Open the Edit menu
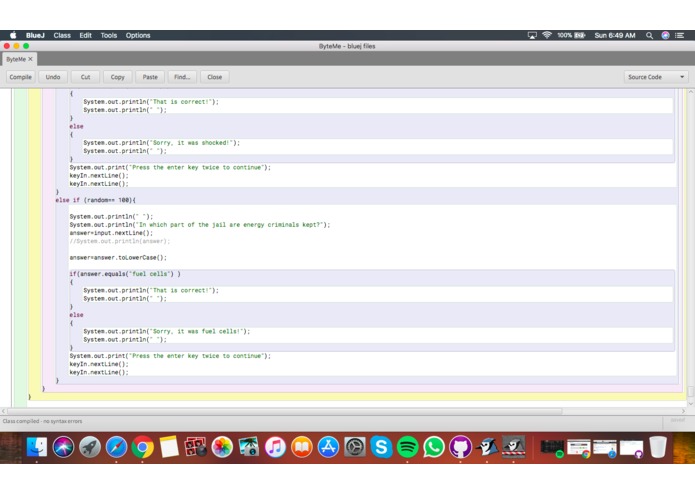 pos(86,35)
